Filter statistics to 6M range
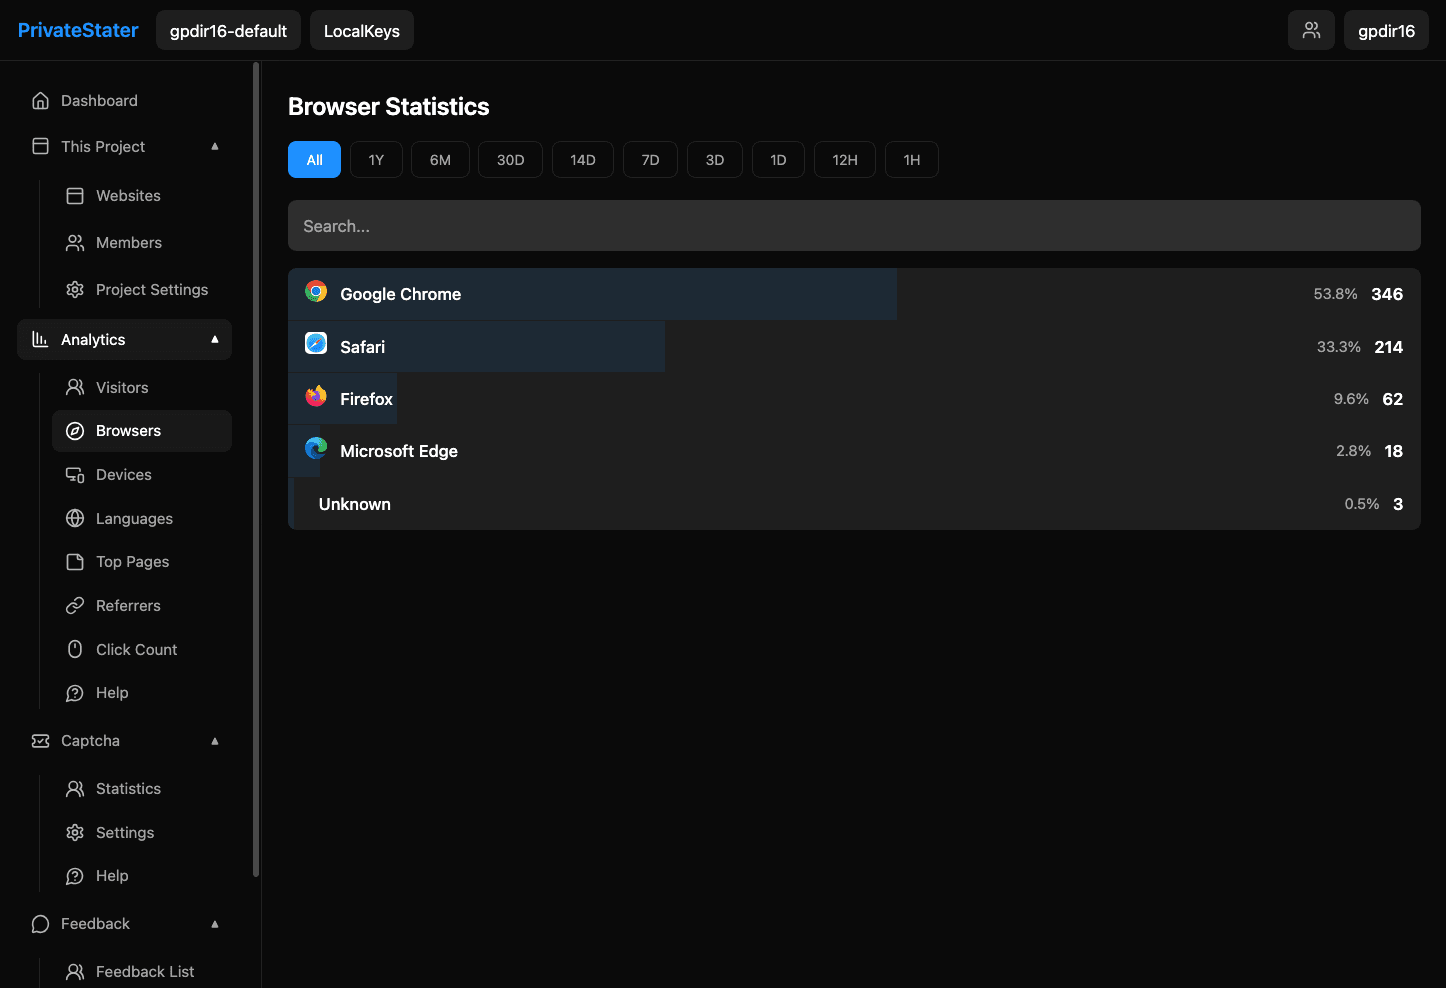Viewport: 1446px width, 988px height. 440,160
